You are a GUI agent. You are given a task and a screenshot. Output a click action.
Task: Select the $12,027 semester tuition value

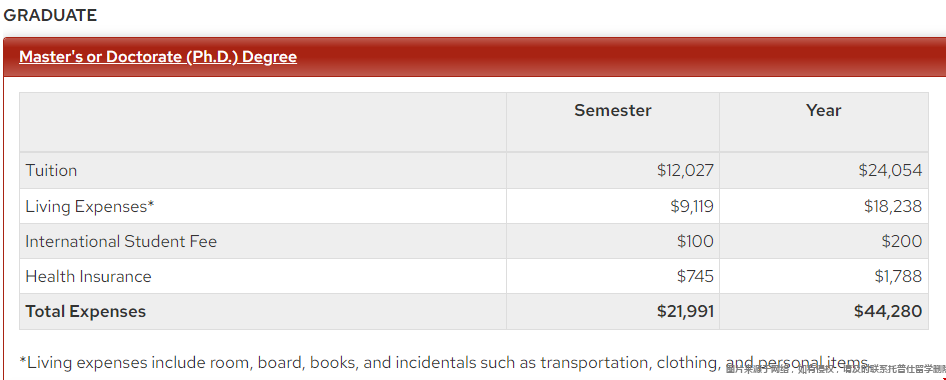(685, 170)
